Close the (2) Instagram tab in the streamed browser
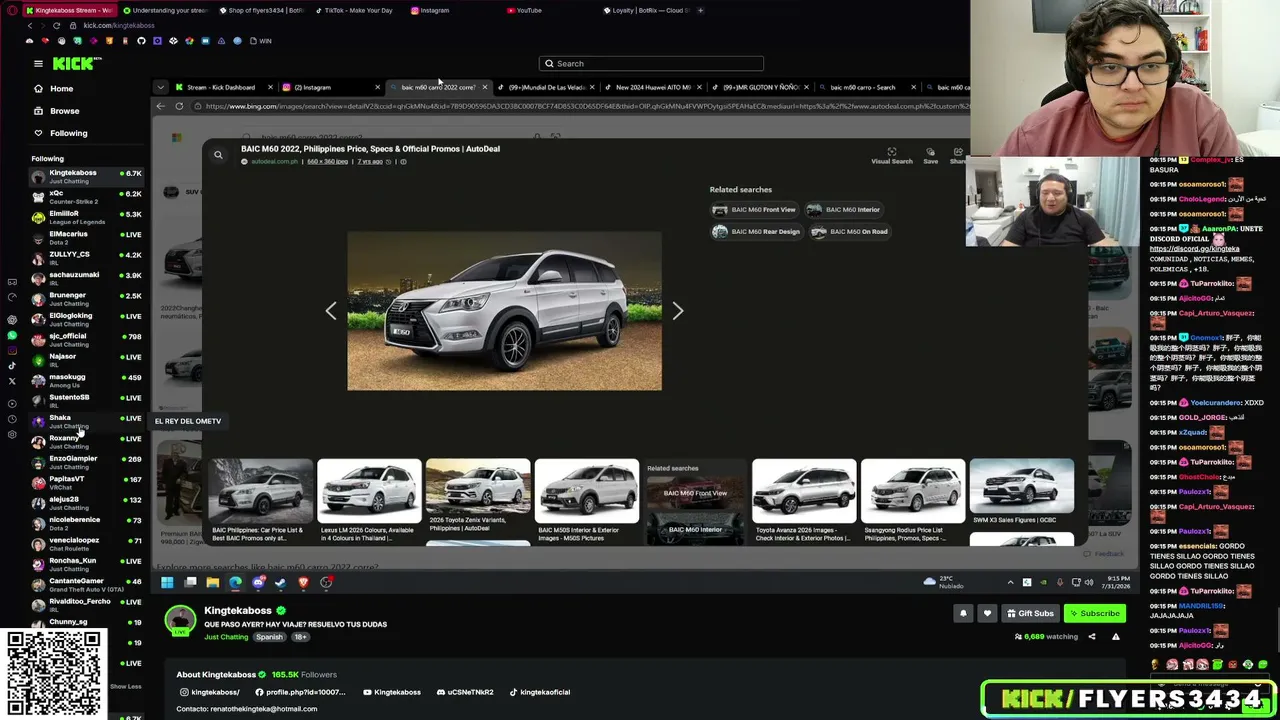This screenshot has height=720, width=1280. click(x=377, y=87)
